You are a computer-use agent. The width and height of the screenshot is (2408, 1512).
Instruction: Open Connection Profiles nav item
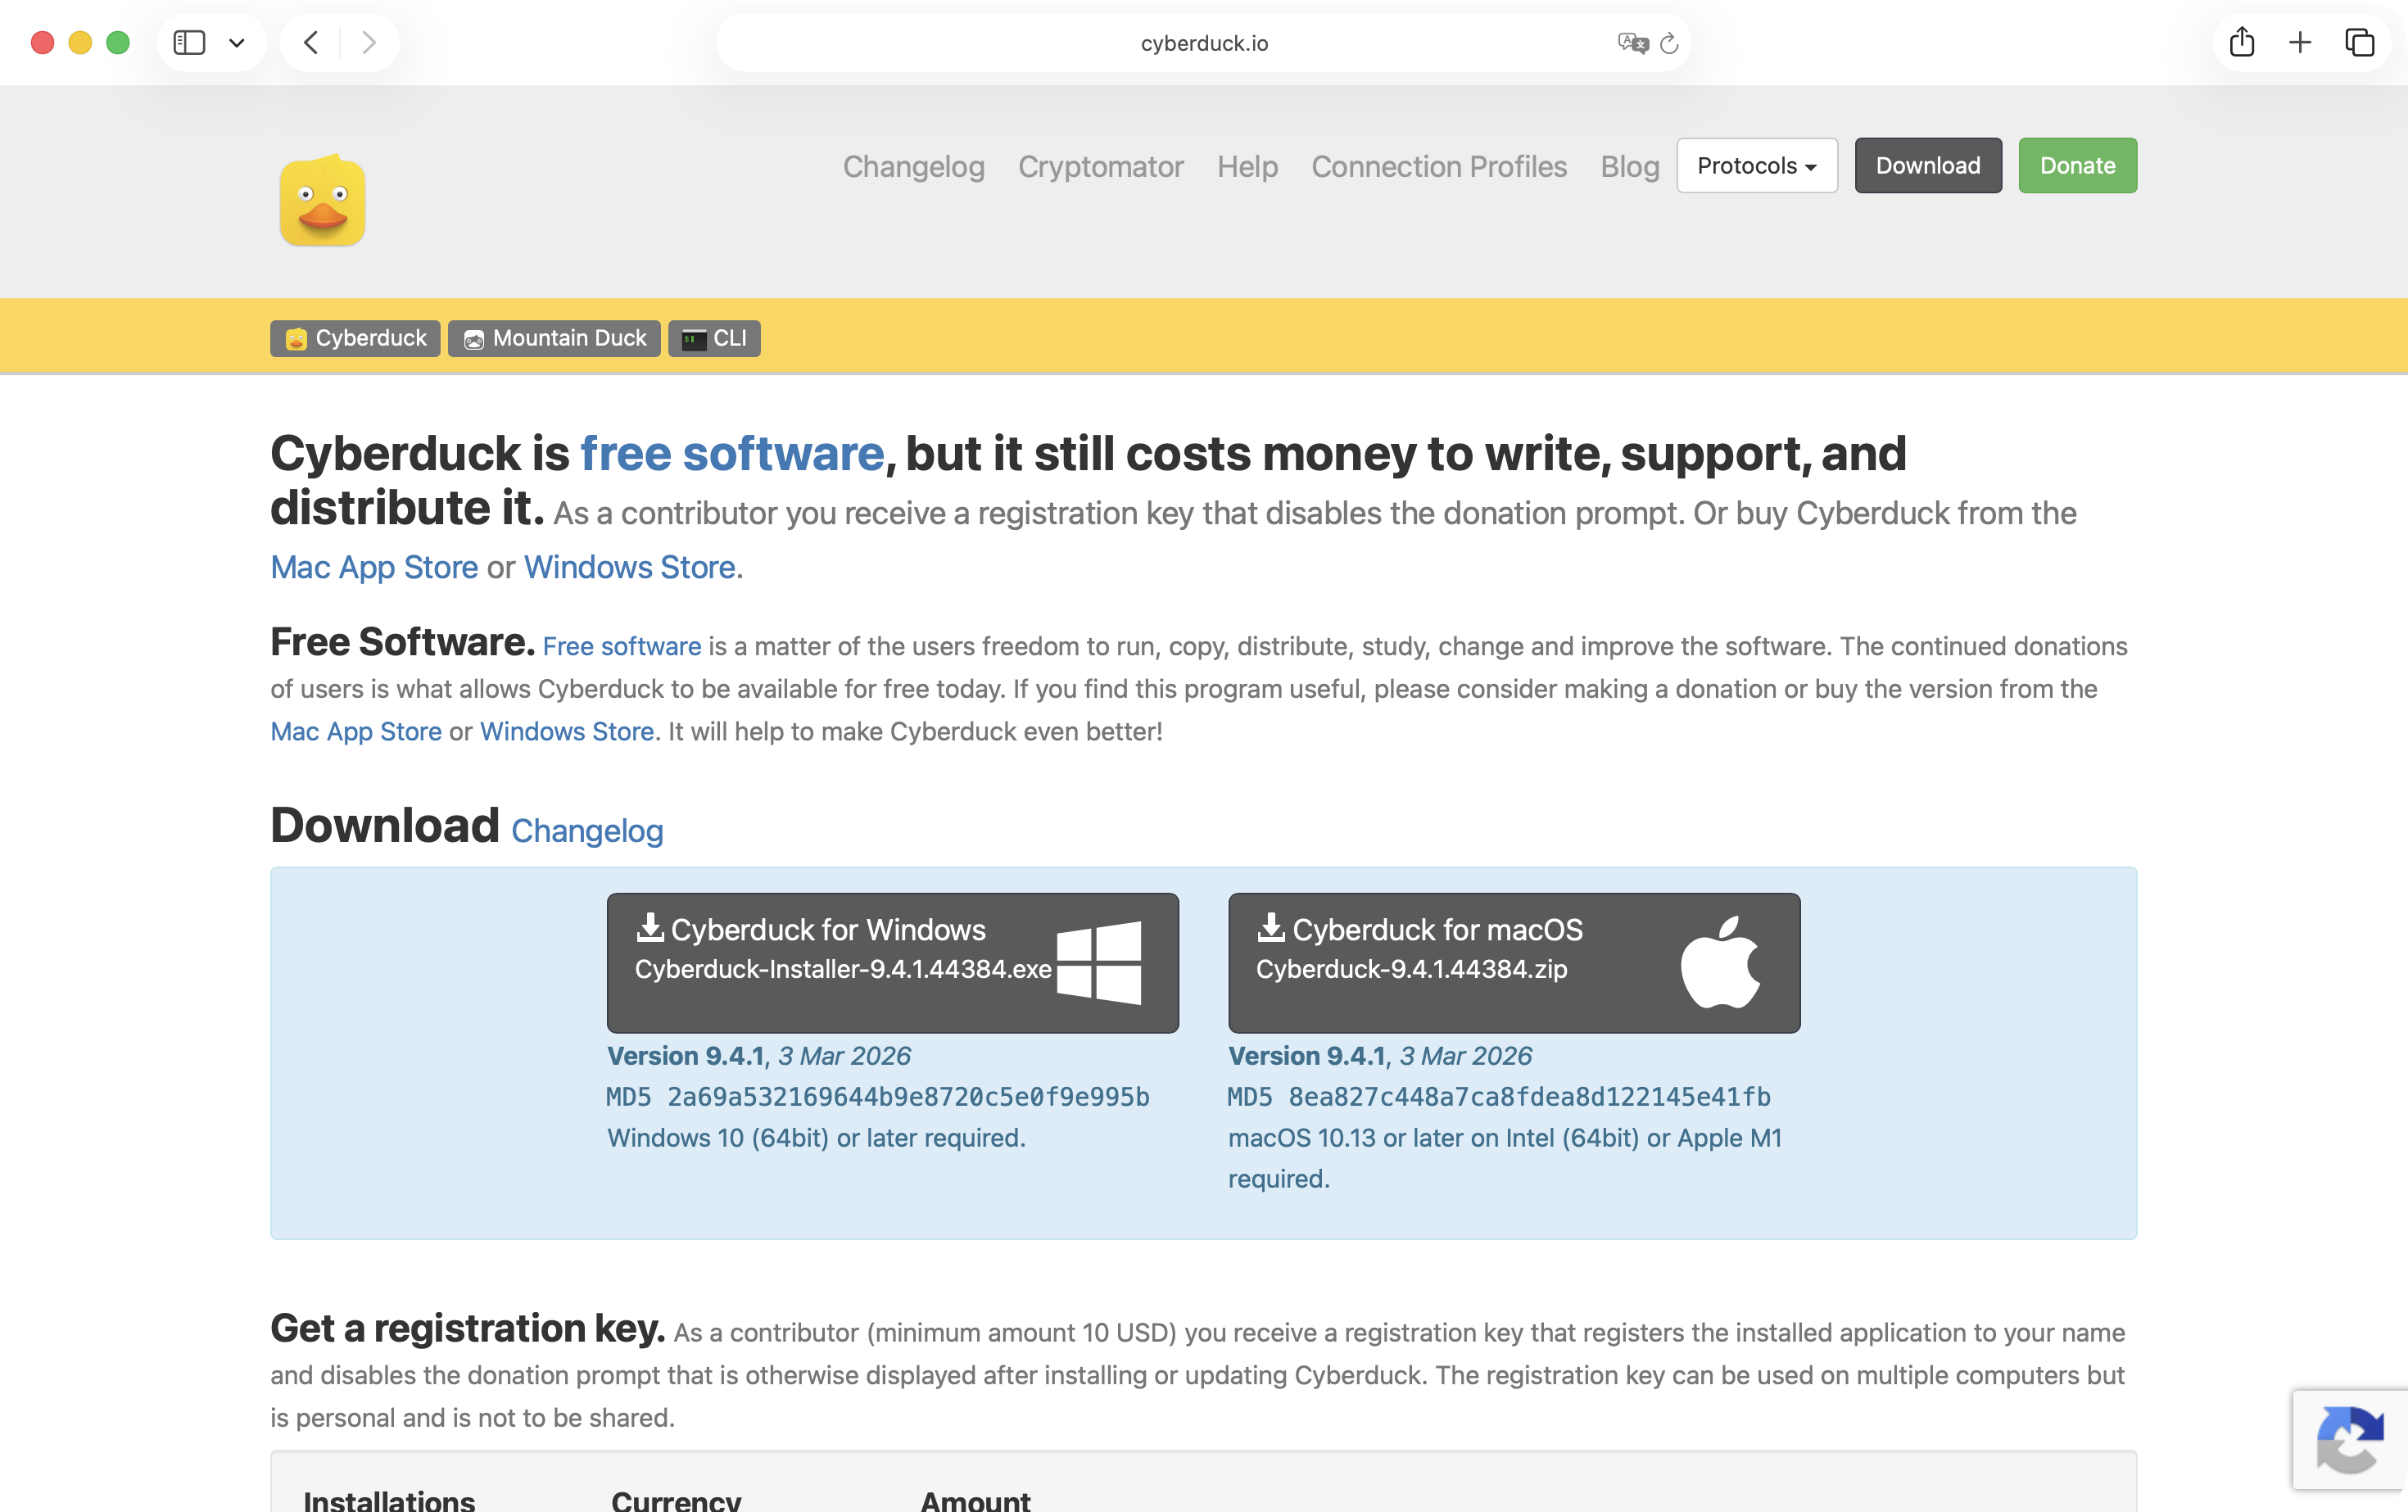(1438, 166)
